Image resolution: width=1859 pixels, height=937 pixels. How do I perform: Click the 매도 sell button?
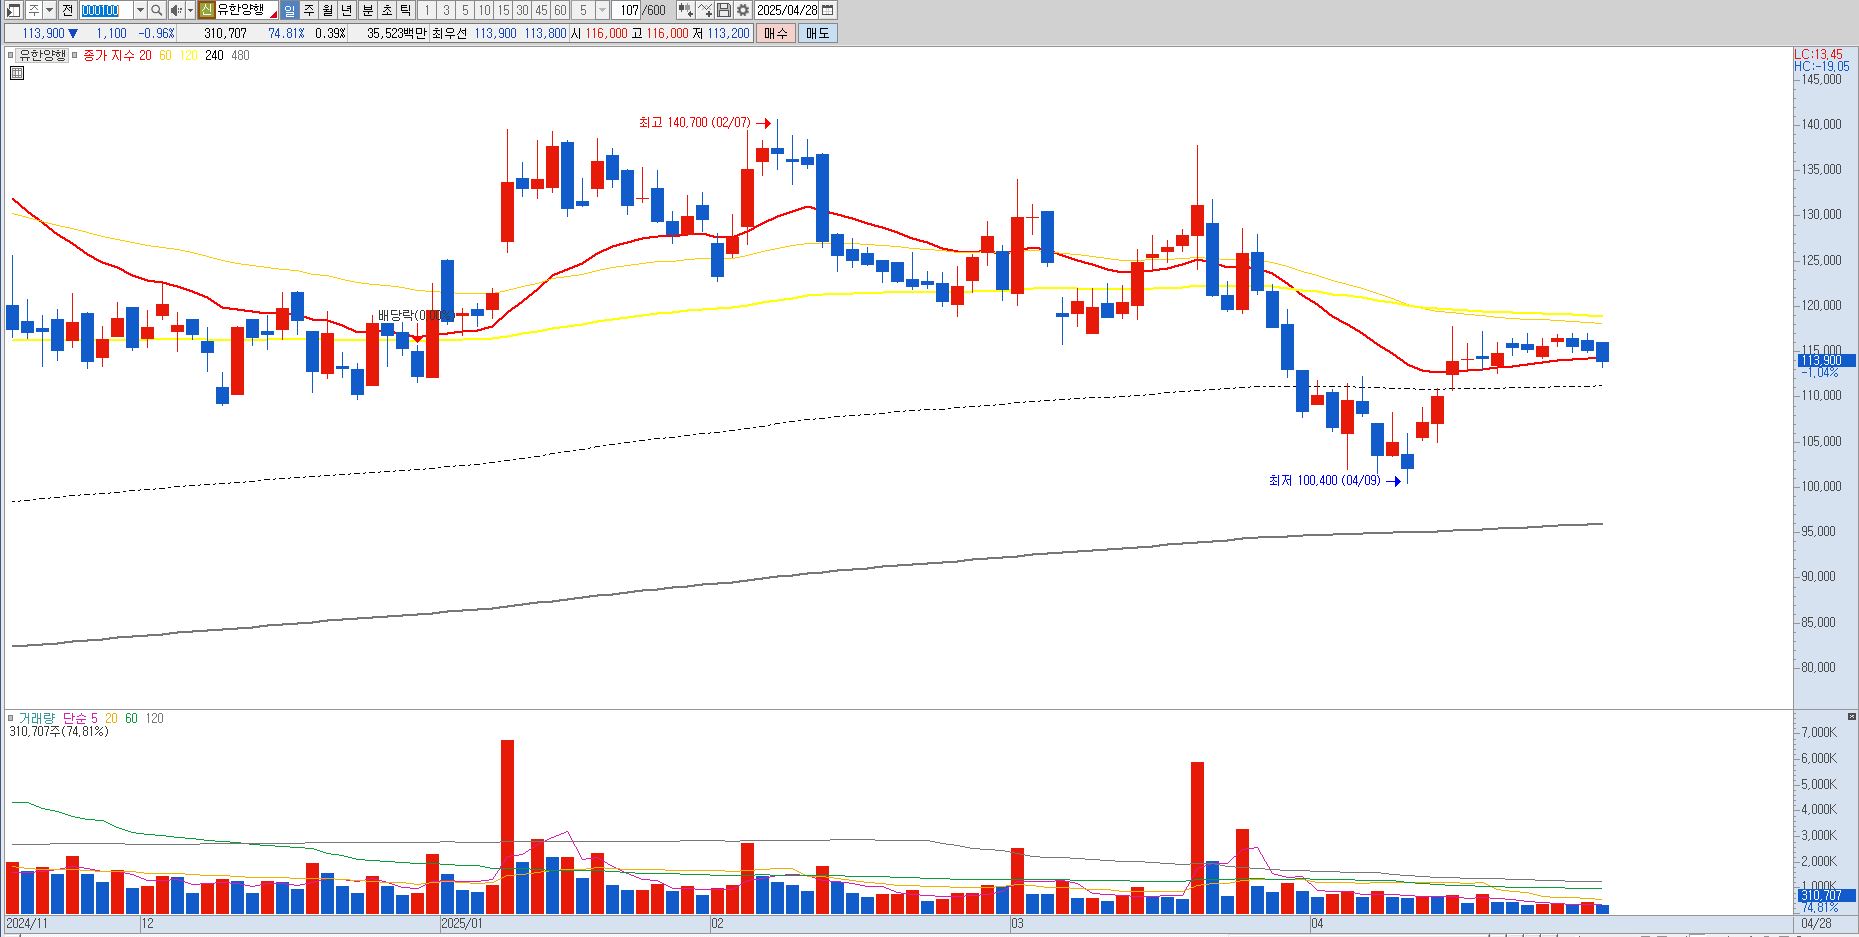[818, 33]
